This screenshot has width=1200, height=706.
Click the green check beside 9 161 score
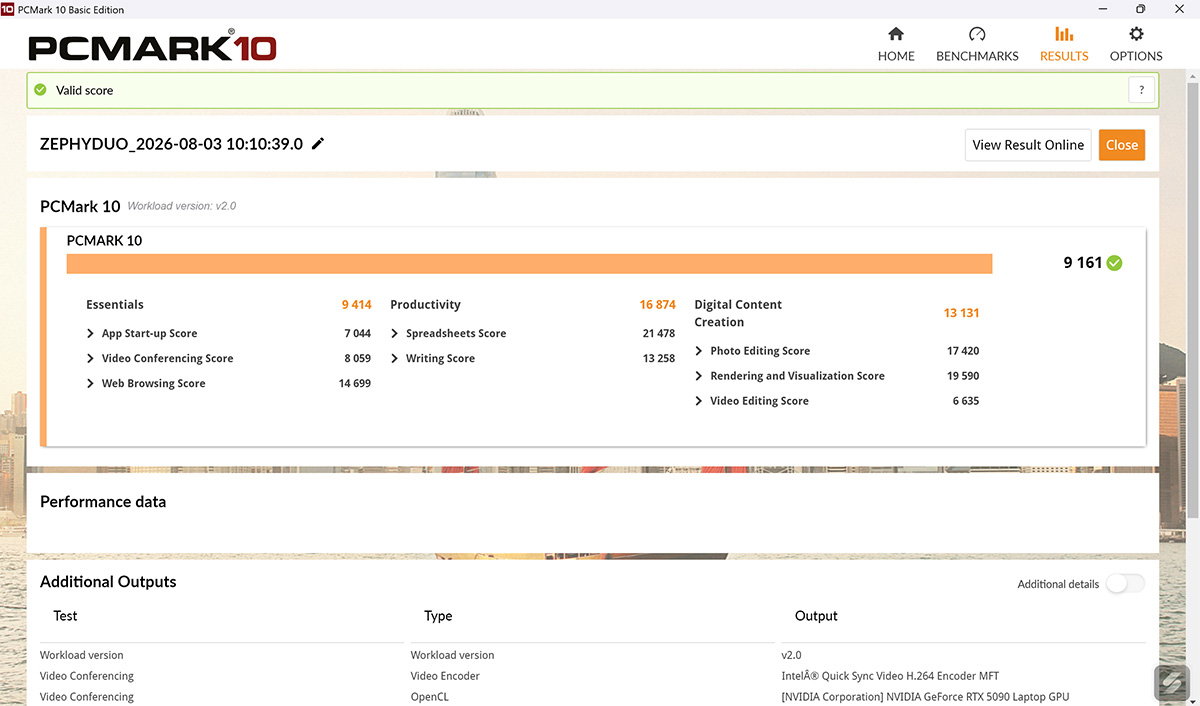(x=1114, y=263)
